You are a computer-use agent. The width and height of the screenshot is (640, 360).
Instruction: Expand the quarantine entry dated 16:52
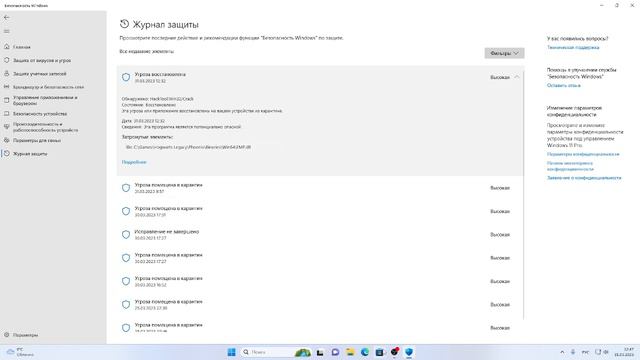point(320,281)
